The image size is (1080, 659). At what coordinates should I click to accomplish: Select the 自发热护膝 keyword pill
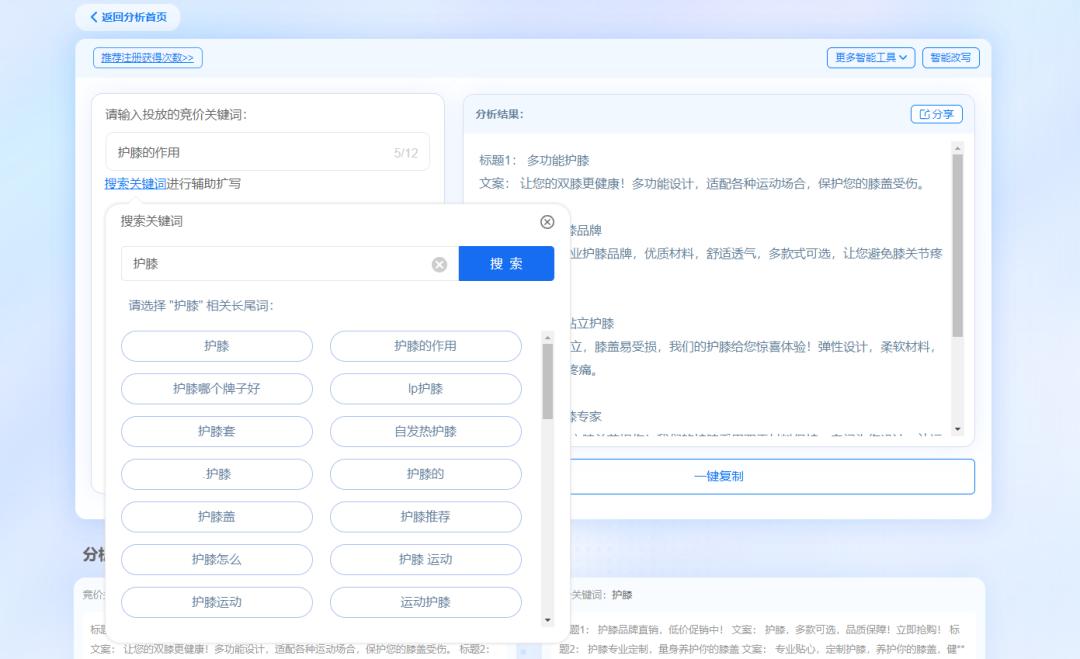coord(424,431)
